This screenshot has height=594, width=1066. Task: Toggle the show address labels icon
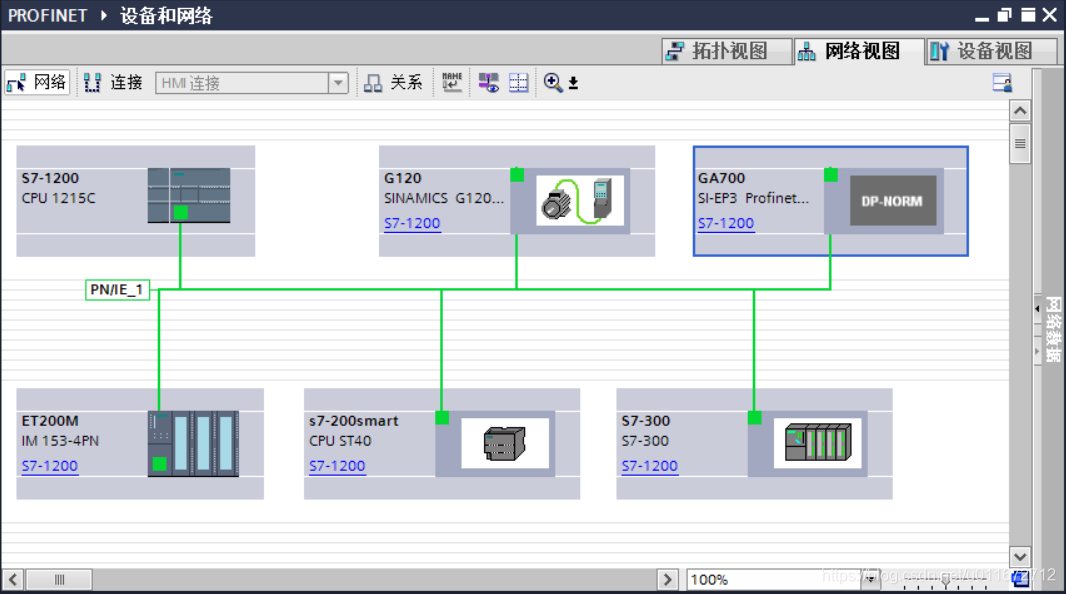488,82
